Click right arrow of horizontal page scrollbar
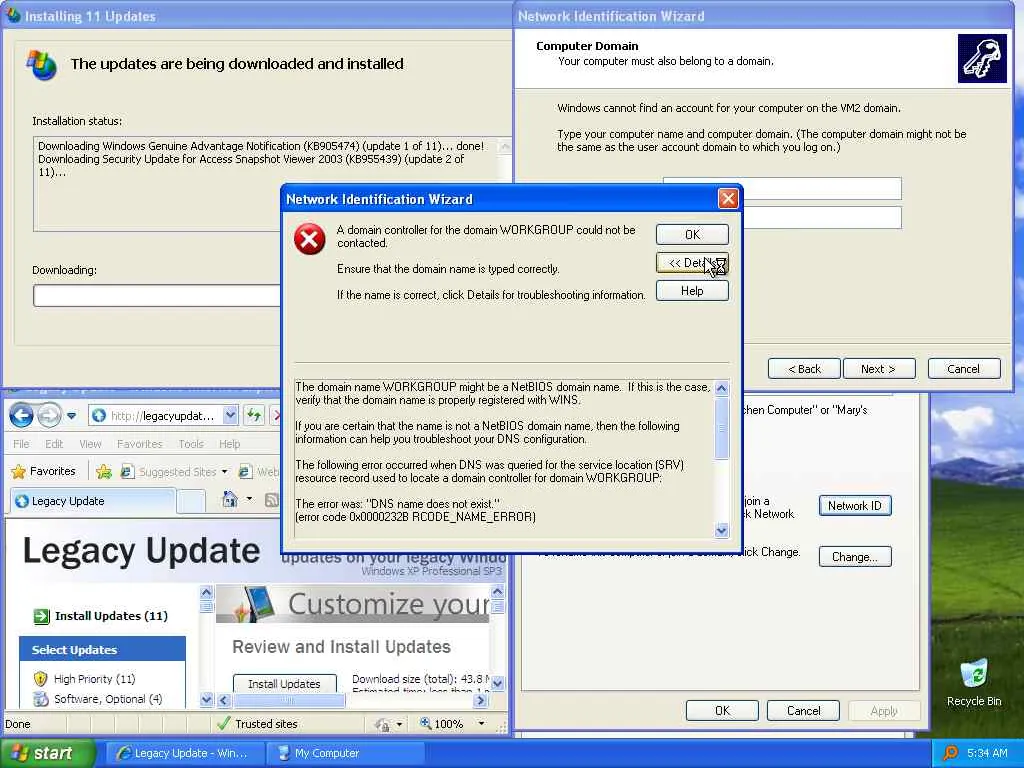The height and width of the screenshot is (768, 1024). pyautogui.click(x=481, y=700)
